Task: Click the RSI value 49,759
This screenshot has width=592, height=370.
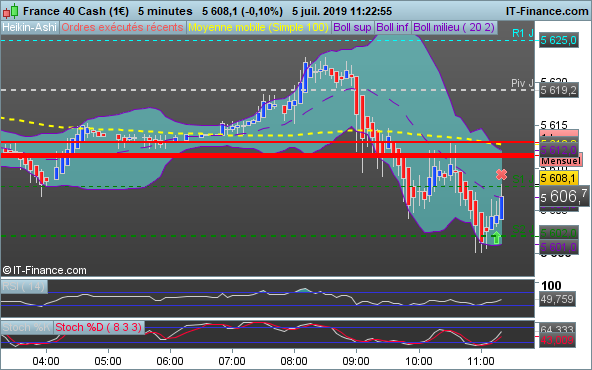Action: (557, 299)
